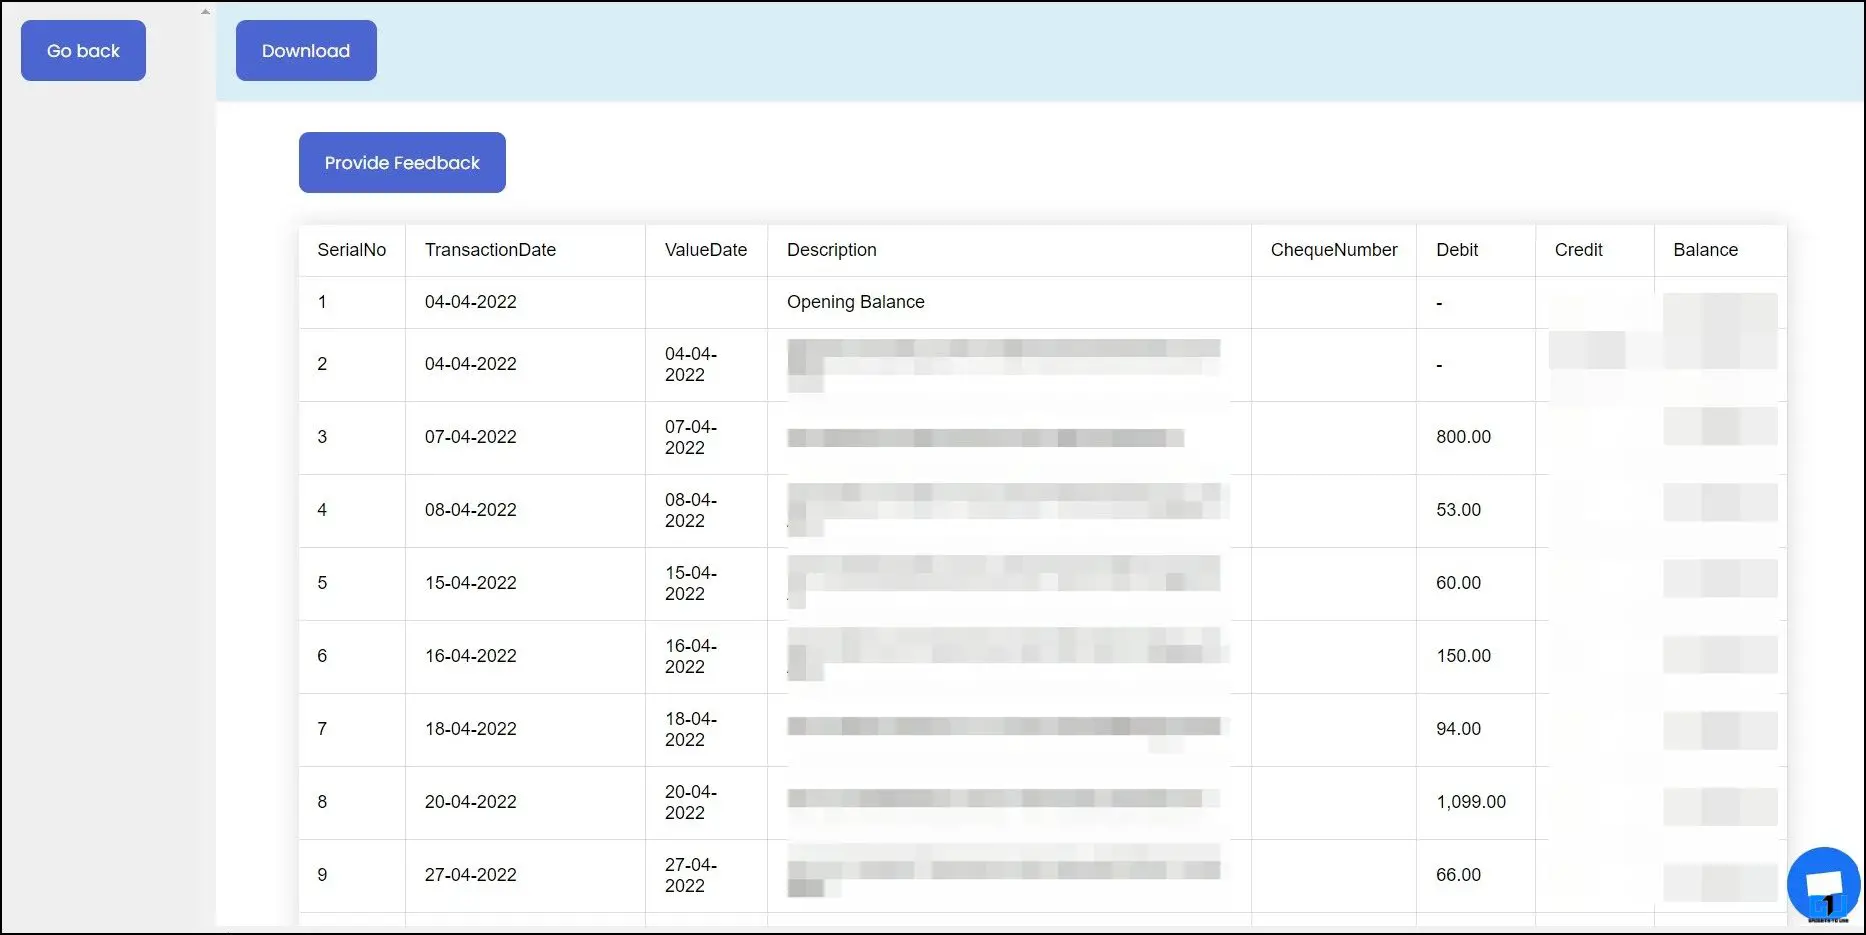Click transaction date 08-04-2022
Viewport: 1866px width, 935px height.
tap(470, 510)
